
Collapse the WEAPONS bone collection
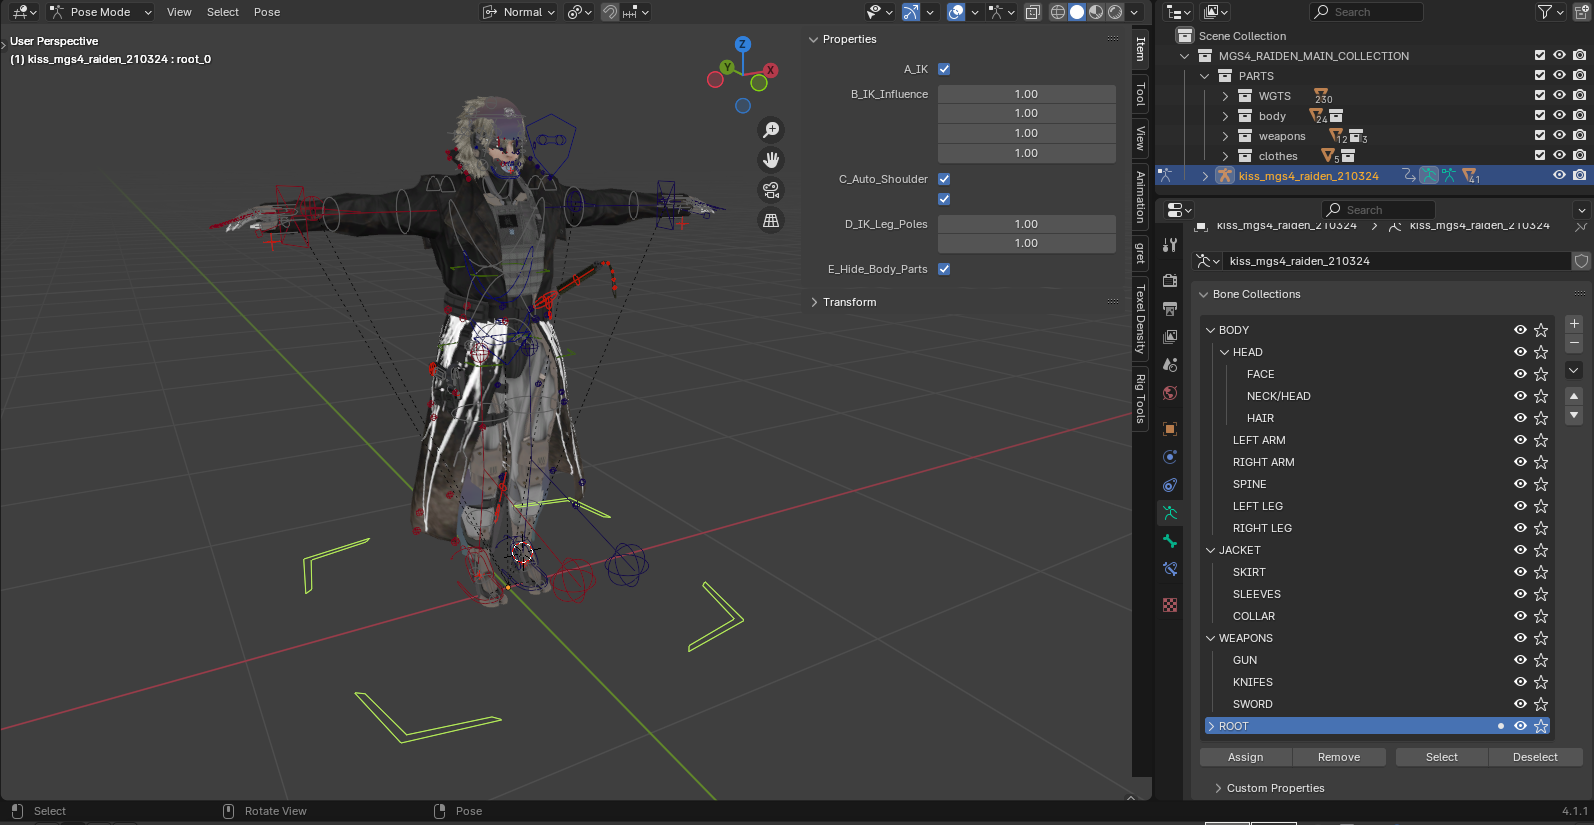pos(1211,638)
